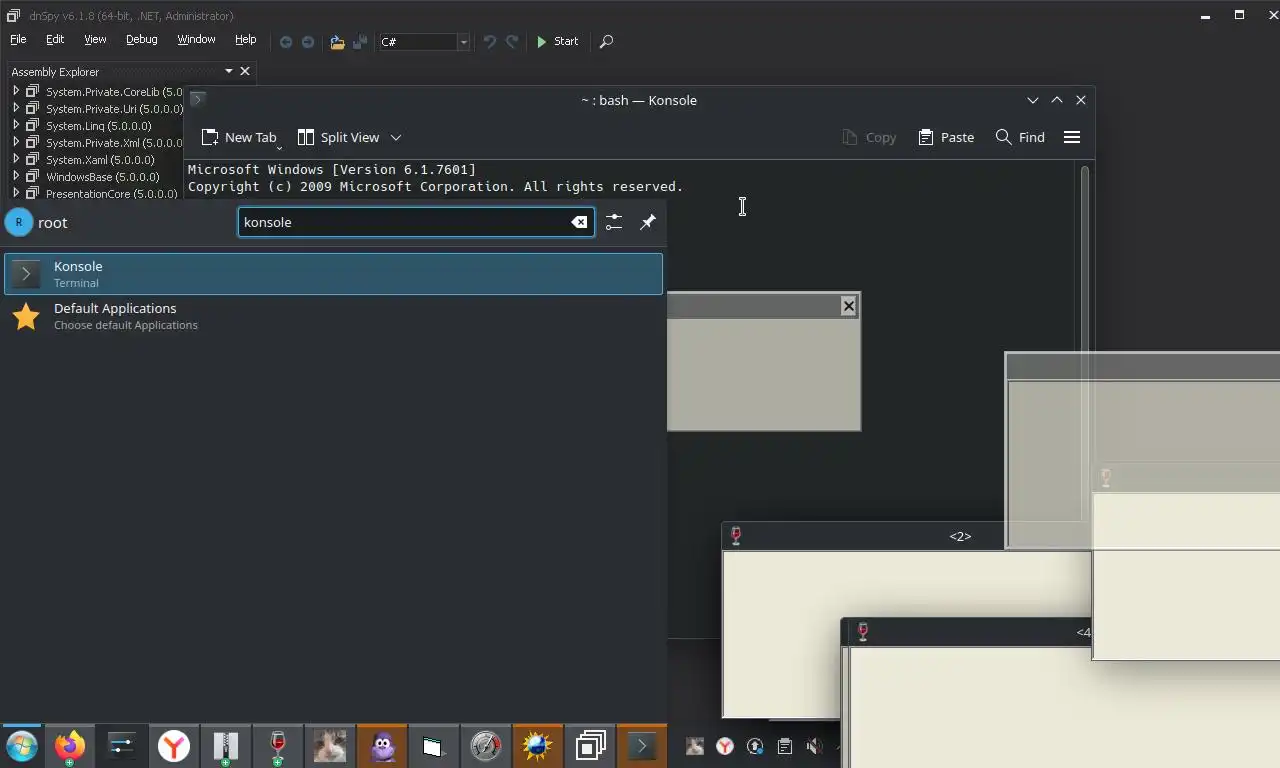Open the Debug menu in dnSpy
Viewport: 1280px width, 768px height.
coord(141,40)
